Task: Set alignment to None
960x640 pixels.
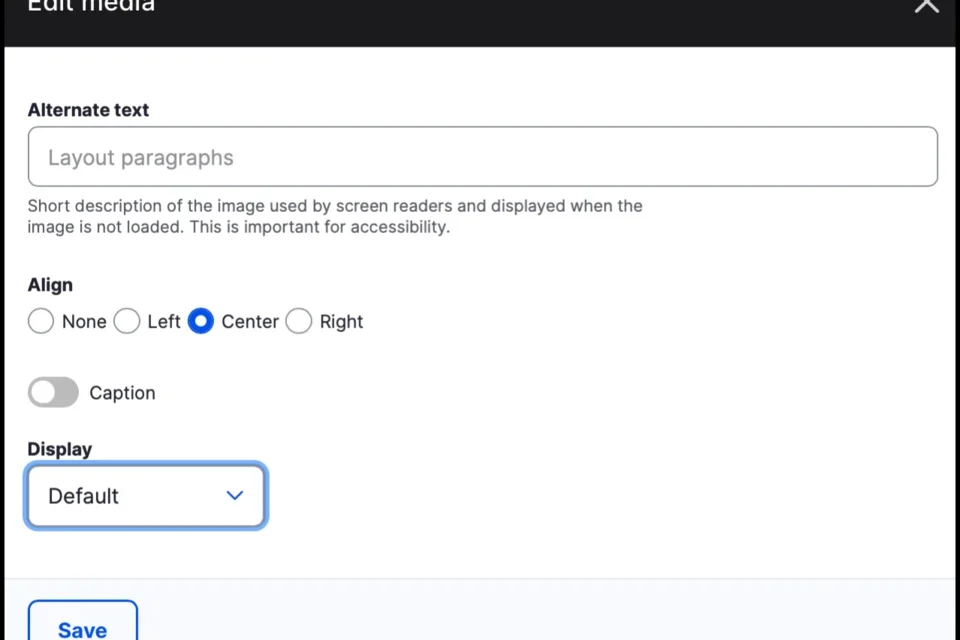Action: tap(40, 321)
